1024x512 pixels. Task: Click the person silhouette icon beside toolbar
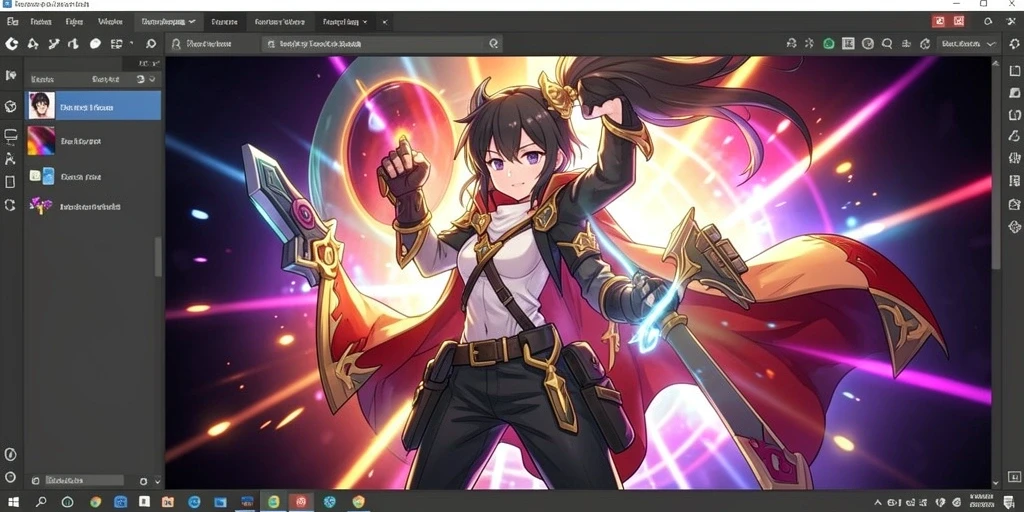coord(176,44)
